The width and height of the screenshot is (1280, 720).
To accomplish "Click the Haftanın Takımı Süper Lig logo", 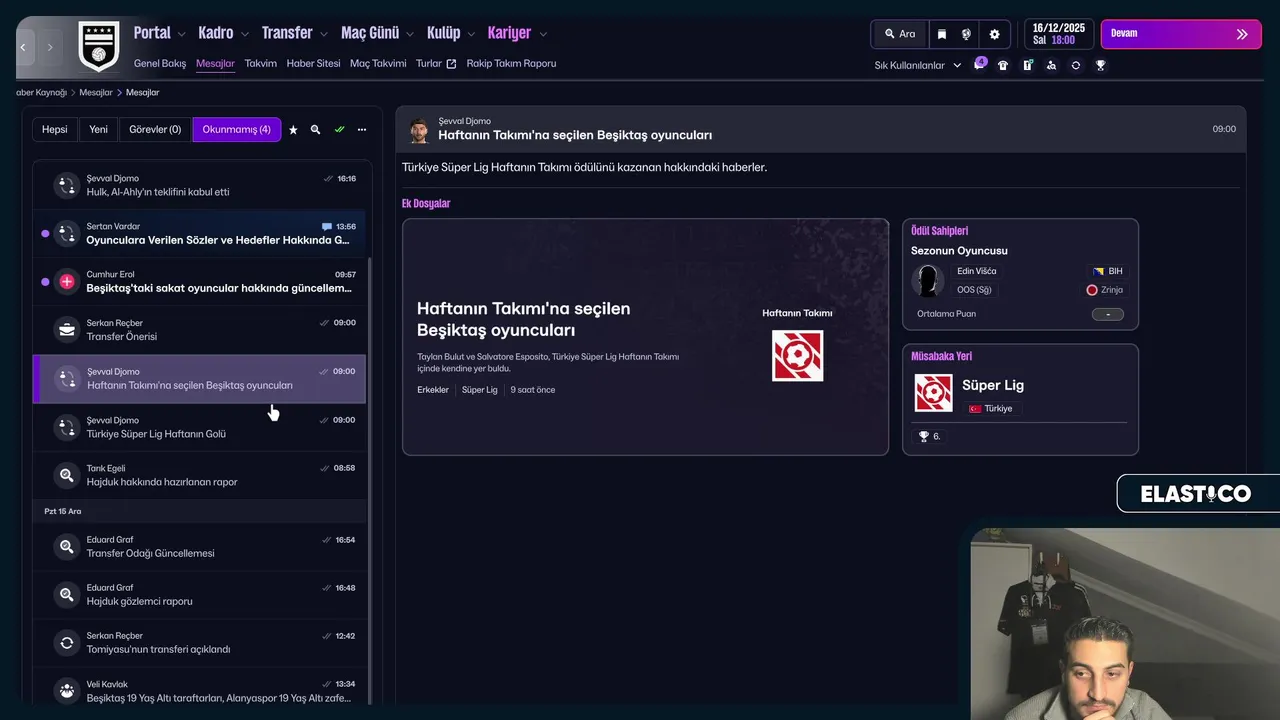I will 797,356.
